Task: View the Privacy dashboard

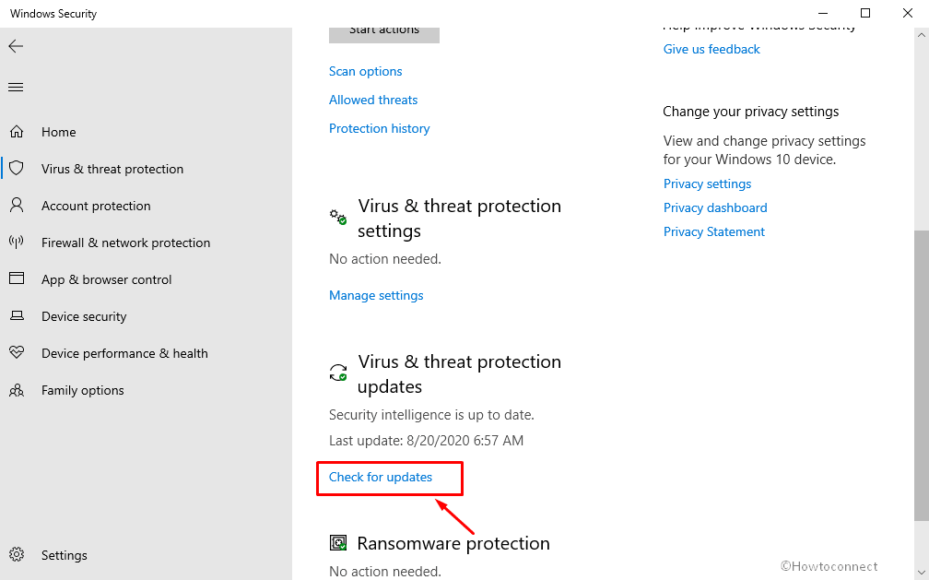Action: pos(715,207)
